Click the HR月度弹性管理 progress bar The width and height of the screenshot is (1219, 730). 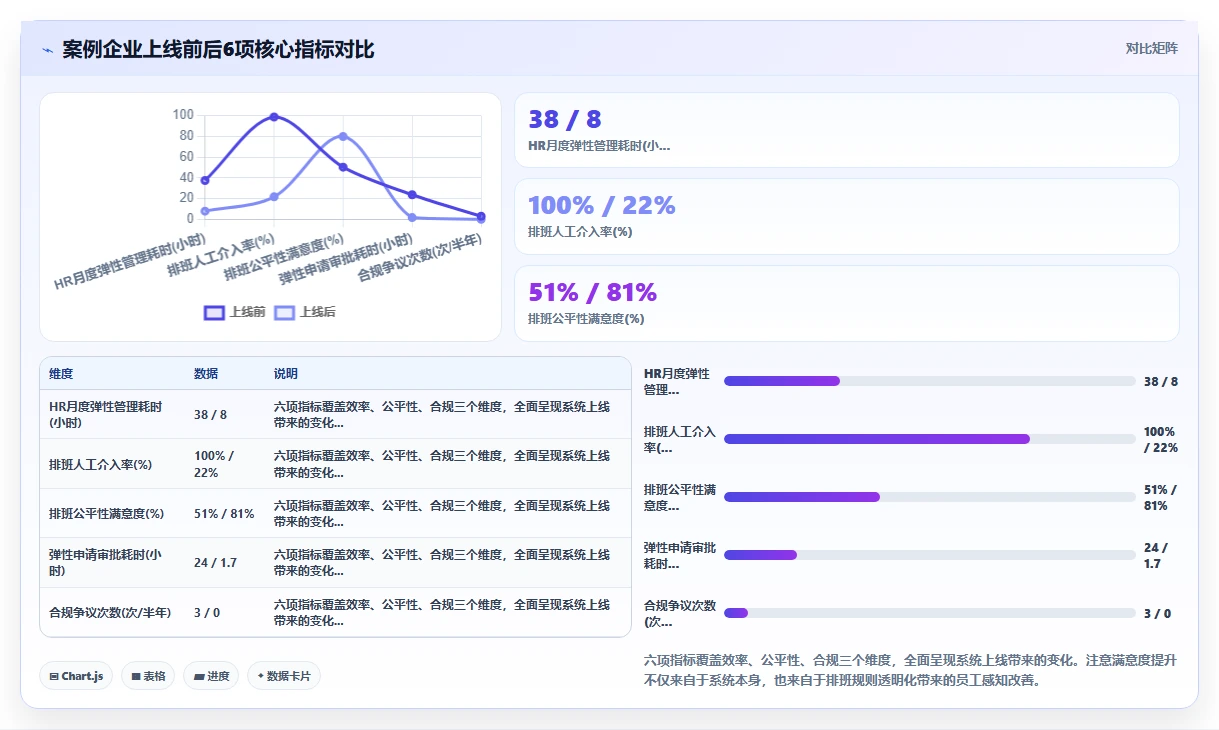929,381
